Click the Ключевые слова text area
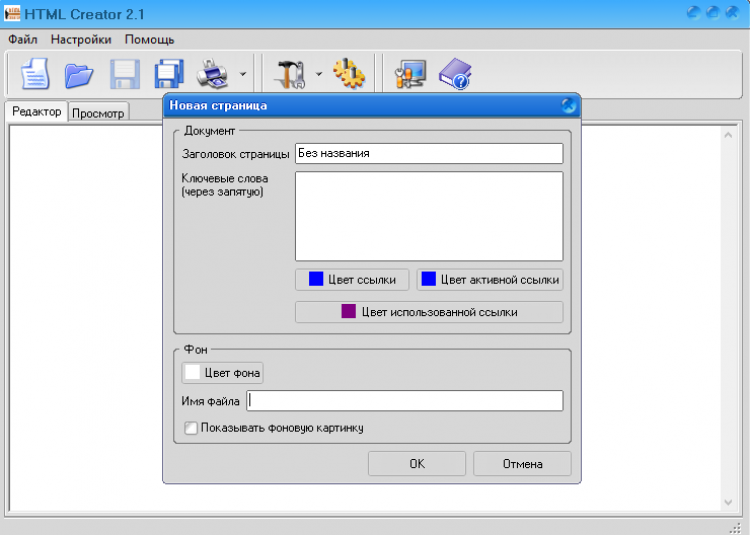Image resolution: width=750 pixels, height=535 pixels. [429, 216]
